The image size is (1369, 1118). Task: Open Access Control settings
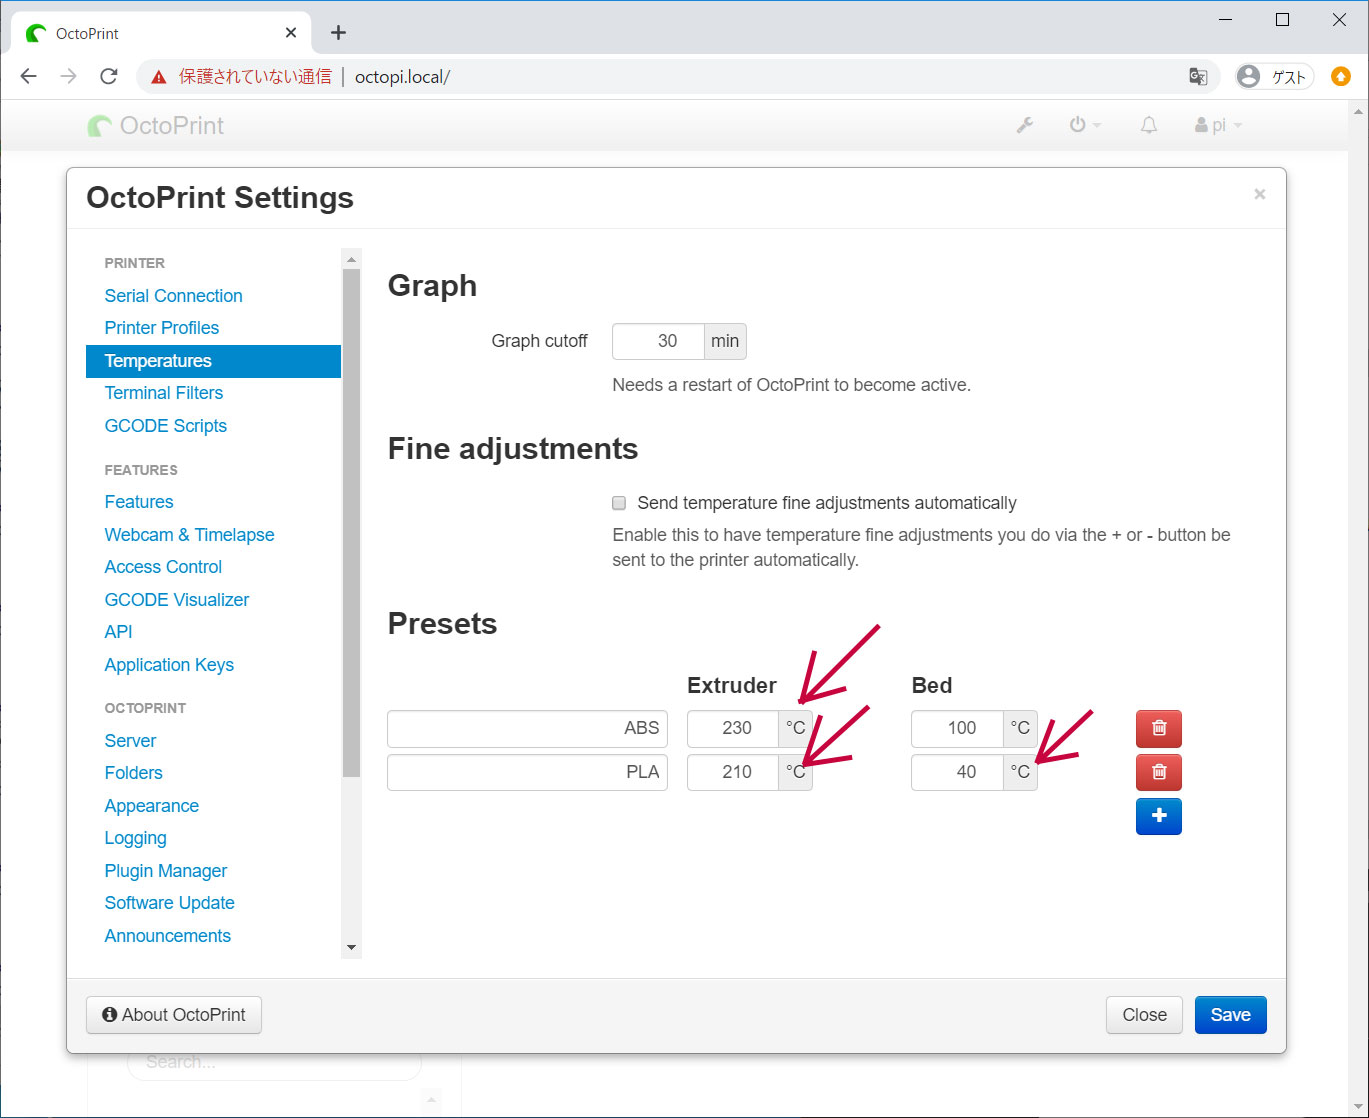pyautogui.click(x=163, y=567)
